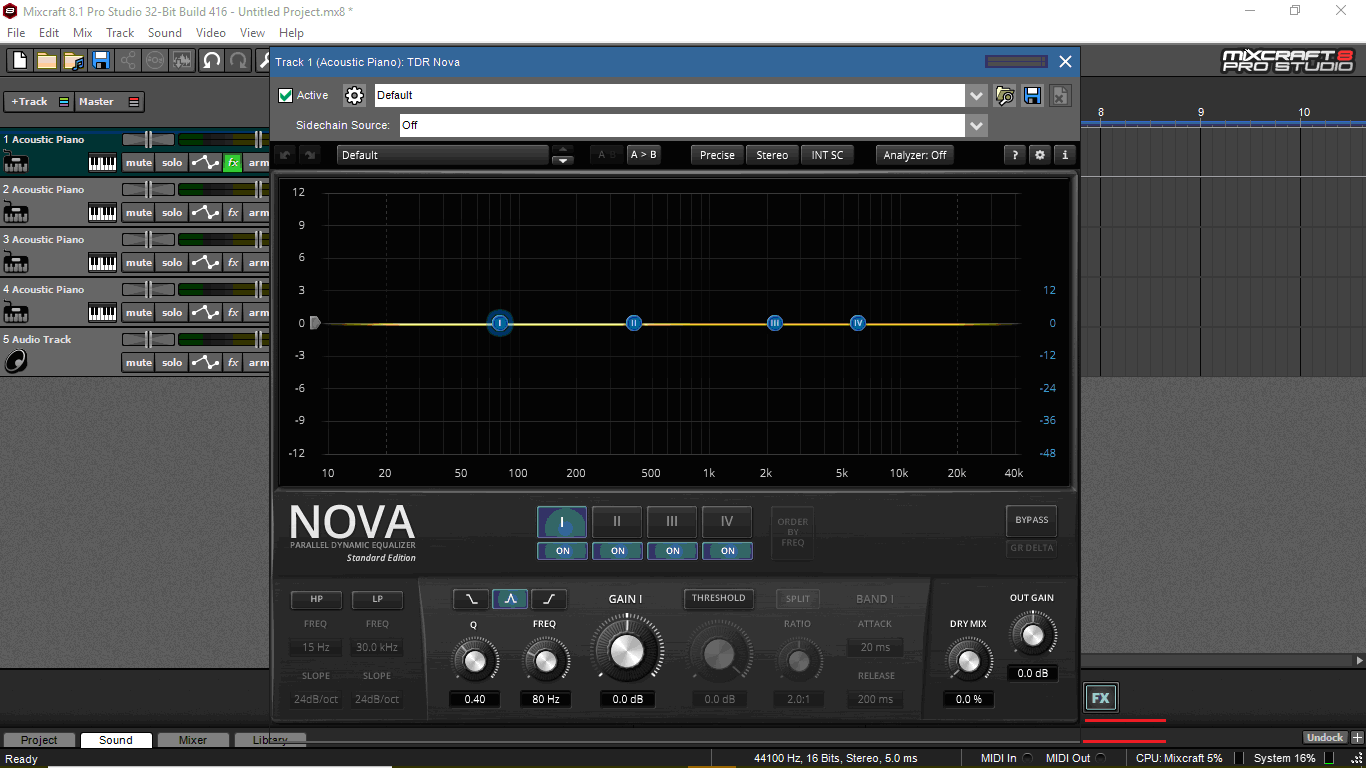
Task: Select band IV node on EQ graph
Action: coord(858,323)
